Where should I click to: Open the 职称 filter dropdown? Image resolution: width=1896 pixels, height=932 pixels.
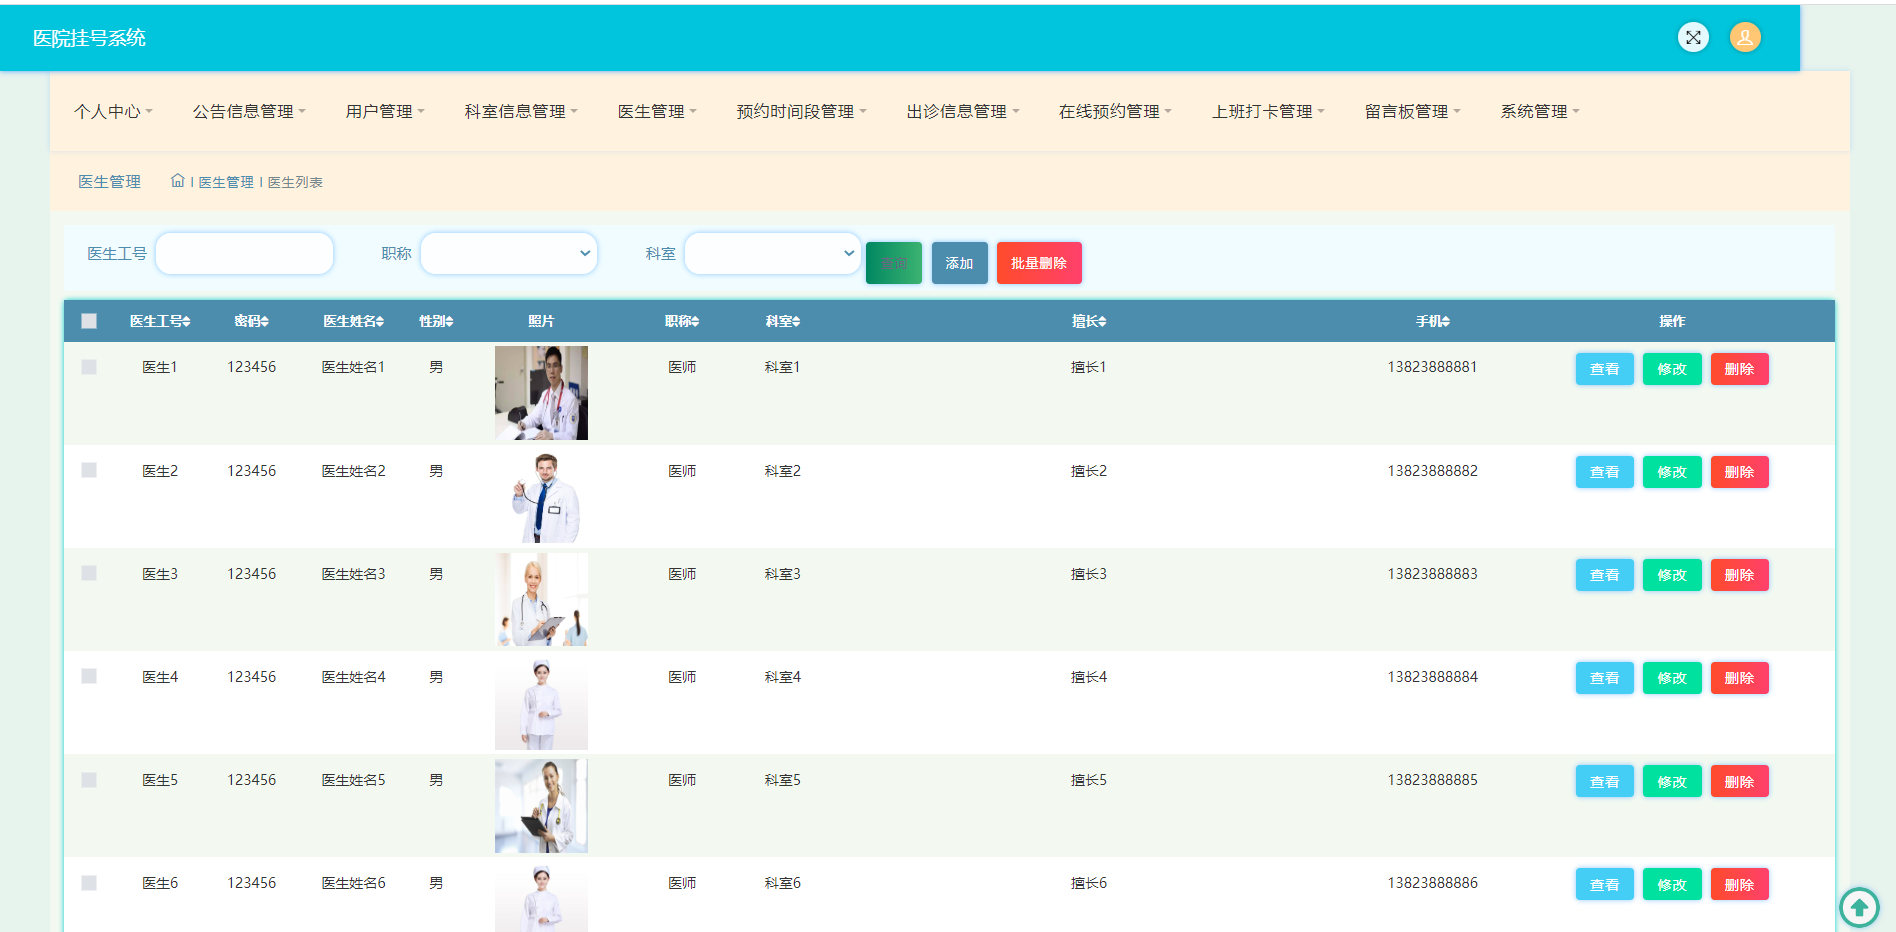(509, 253)
